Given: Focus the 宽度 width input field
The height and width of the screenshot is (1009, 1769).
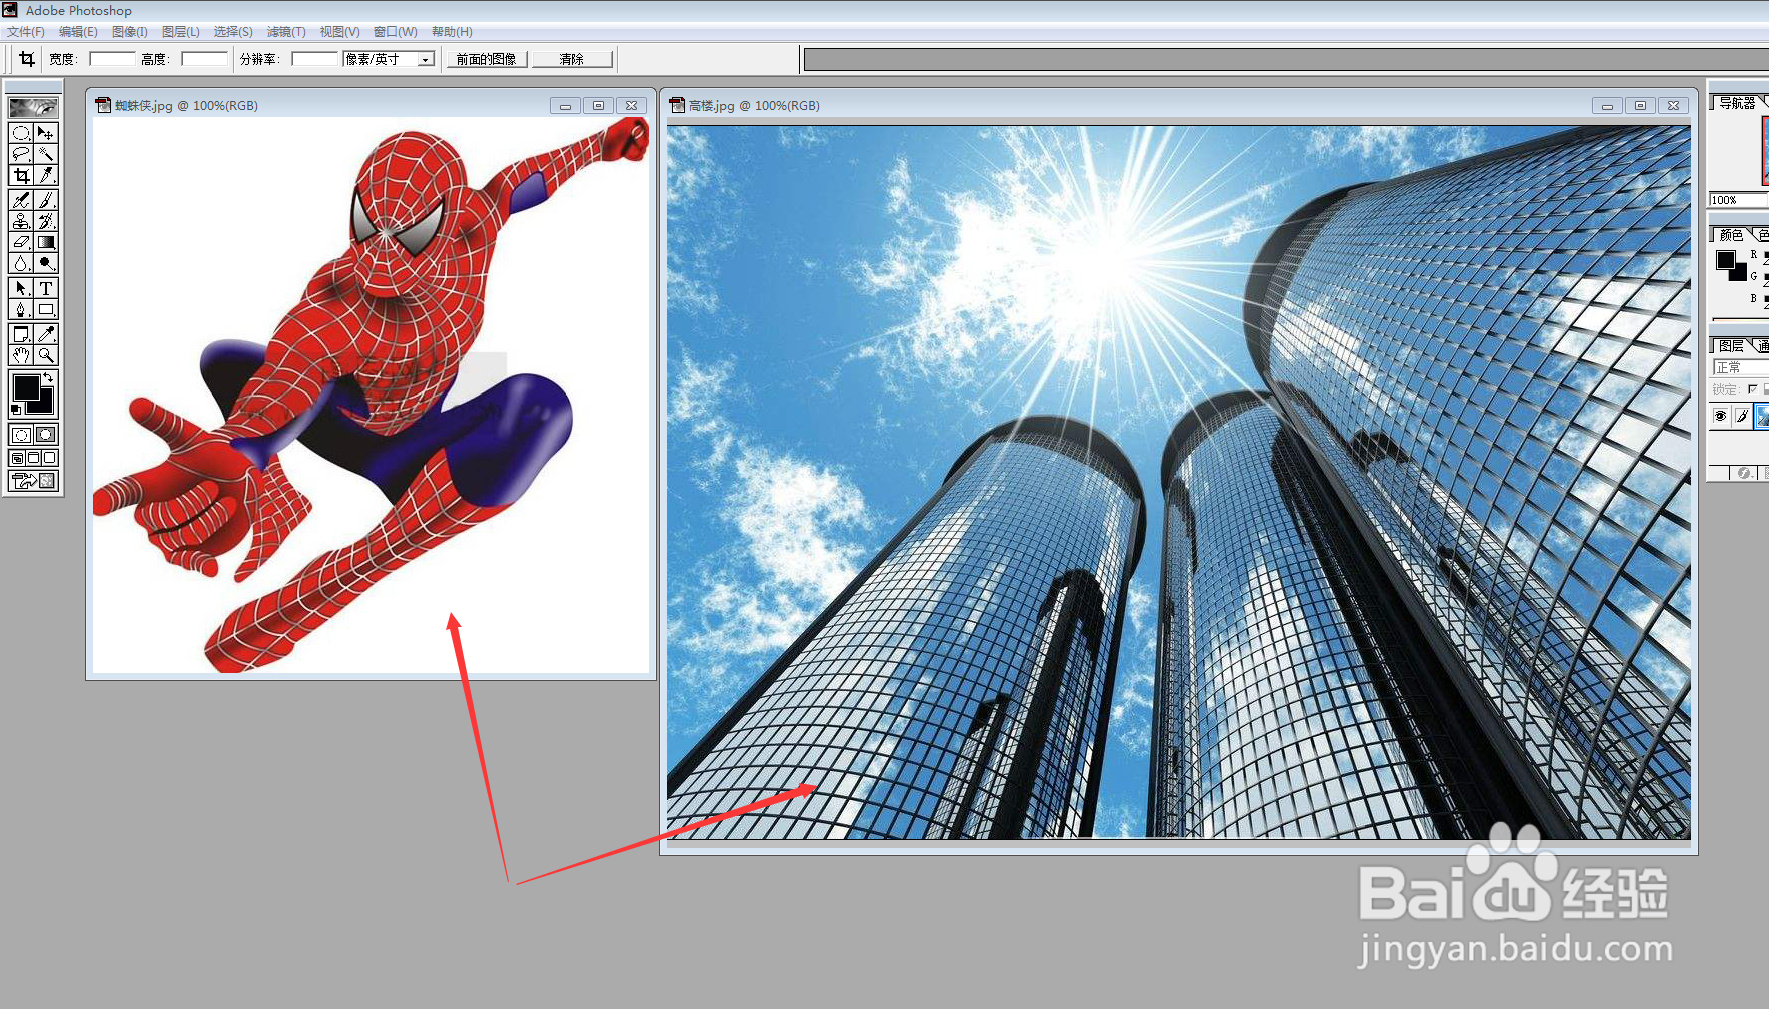Looking at the screenshot, I should (112, 59).
